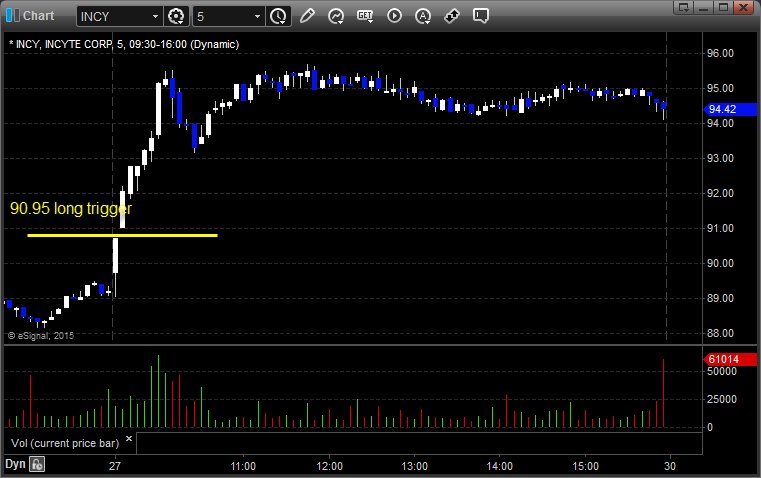Click the 27 date label
This screenshot has width=761, height=478.
point(115,466)
